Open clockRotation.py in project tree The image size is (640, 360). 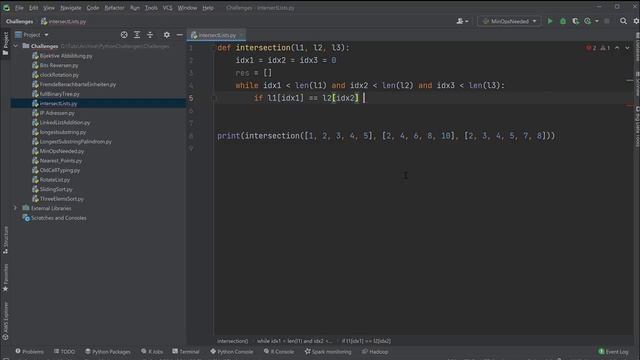(59, 75)
